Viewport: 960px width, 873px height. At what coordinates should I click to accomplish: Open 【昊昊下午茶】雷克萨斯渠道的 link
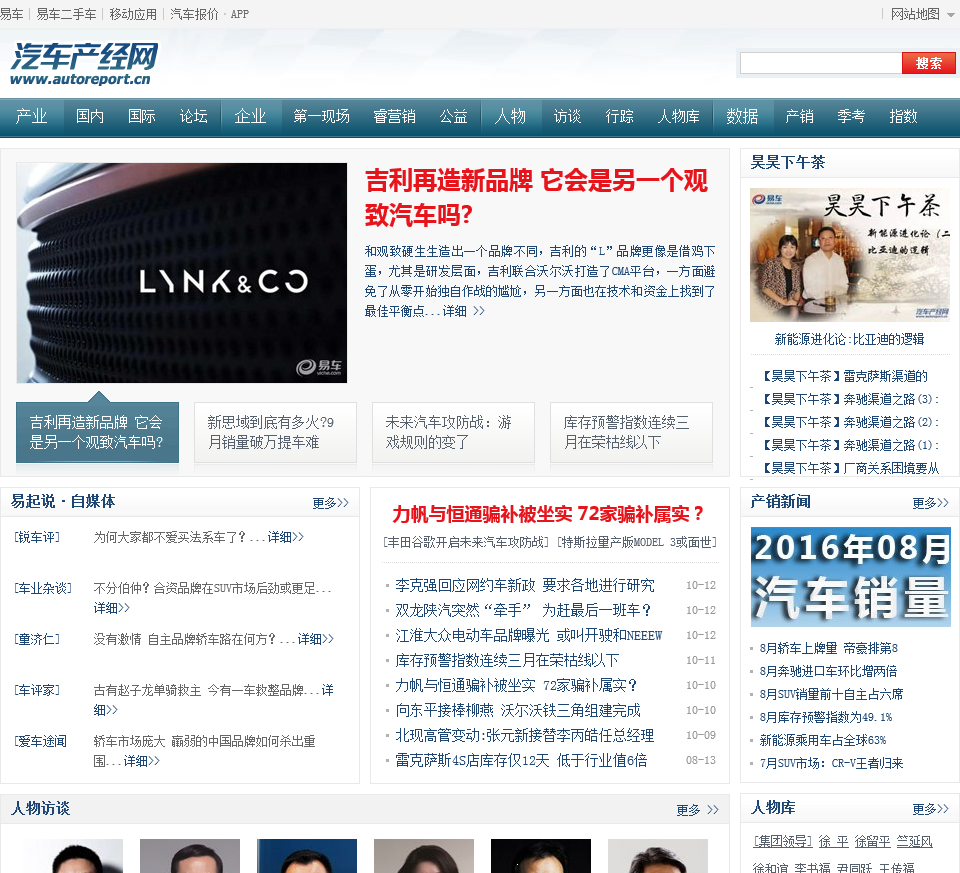tap(844, 376)
